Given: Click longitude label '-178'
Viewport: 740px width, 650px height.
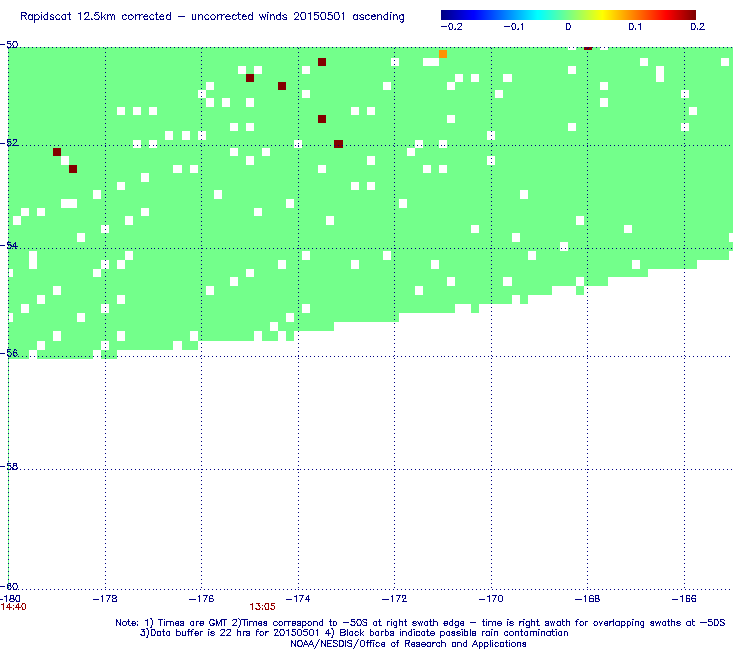Looking at the screenshot, I should 105,599.
